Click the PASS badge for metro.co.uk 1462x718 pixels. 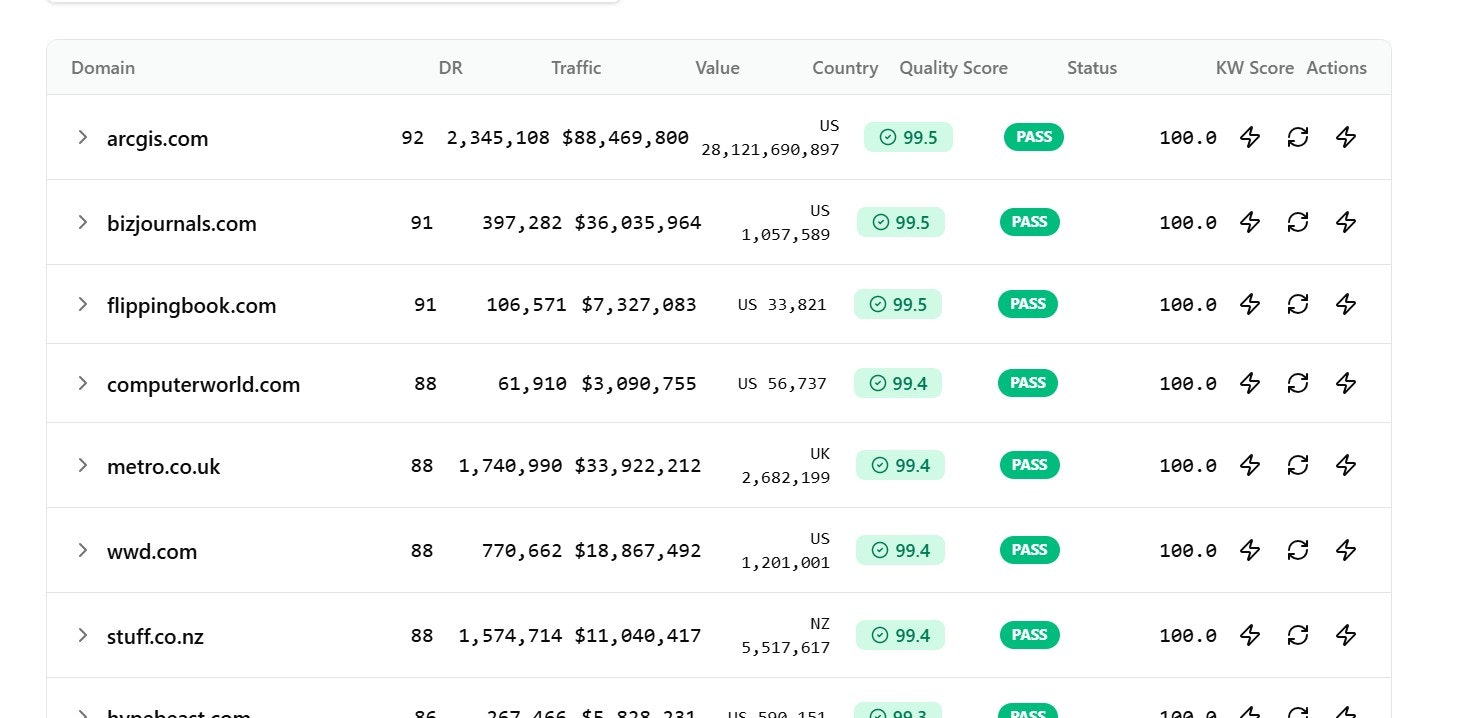click(x=1030, y=465)
